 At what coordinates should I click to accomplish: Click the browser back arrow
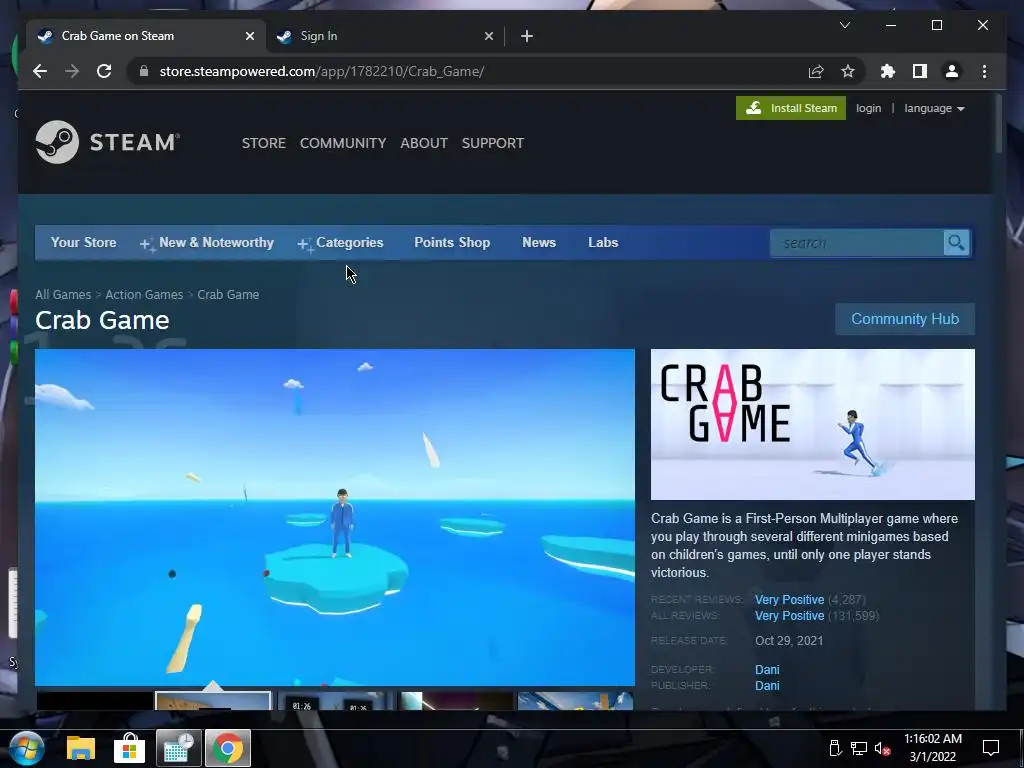[x=40, y=71]
